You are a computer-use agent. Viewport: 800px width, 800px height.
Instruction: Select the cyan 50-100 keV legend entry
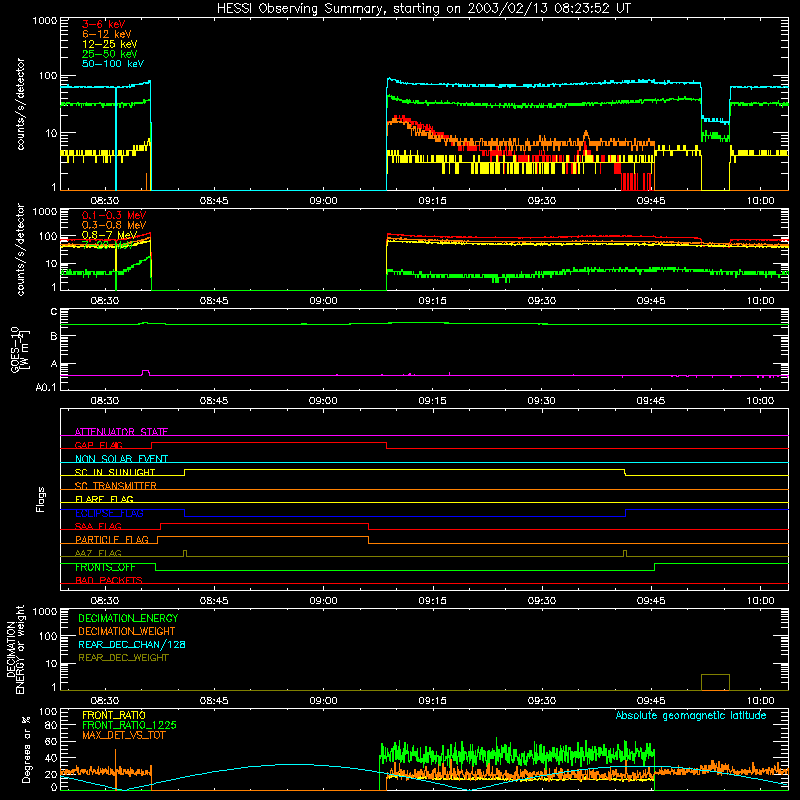(113, 64)
